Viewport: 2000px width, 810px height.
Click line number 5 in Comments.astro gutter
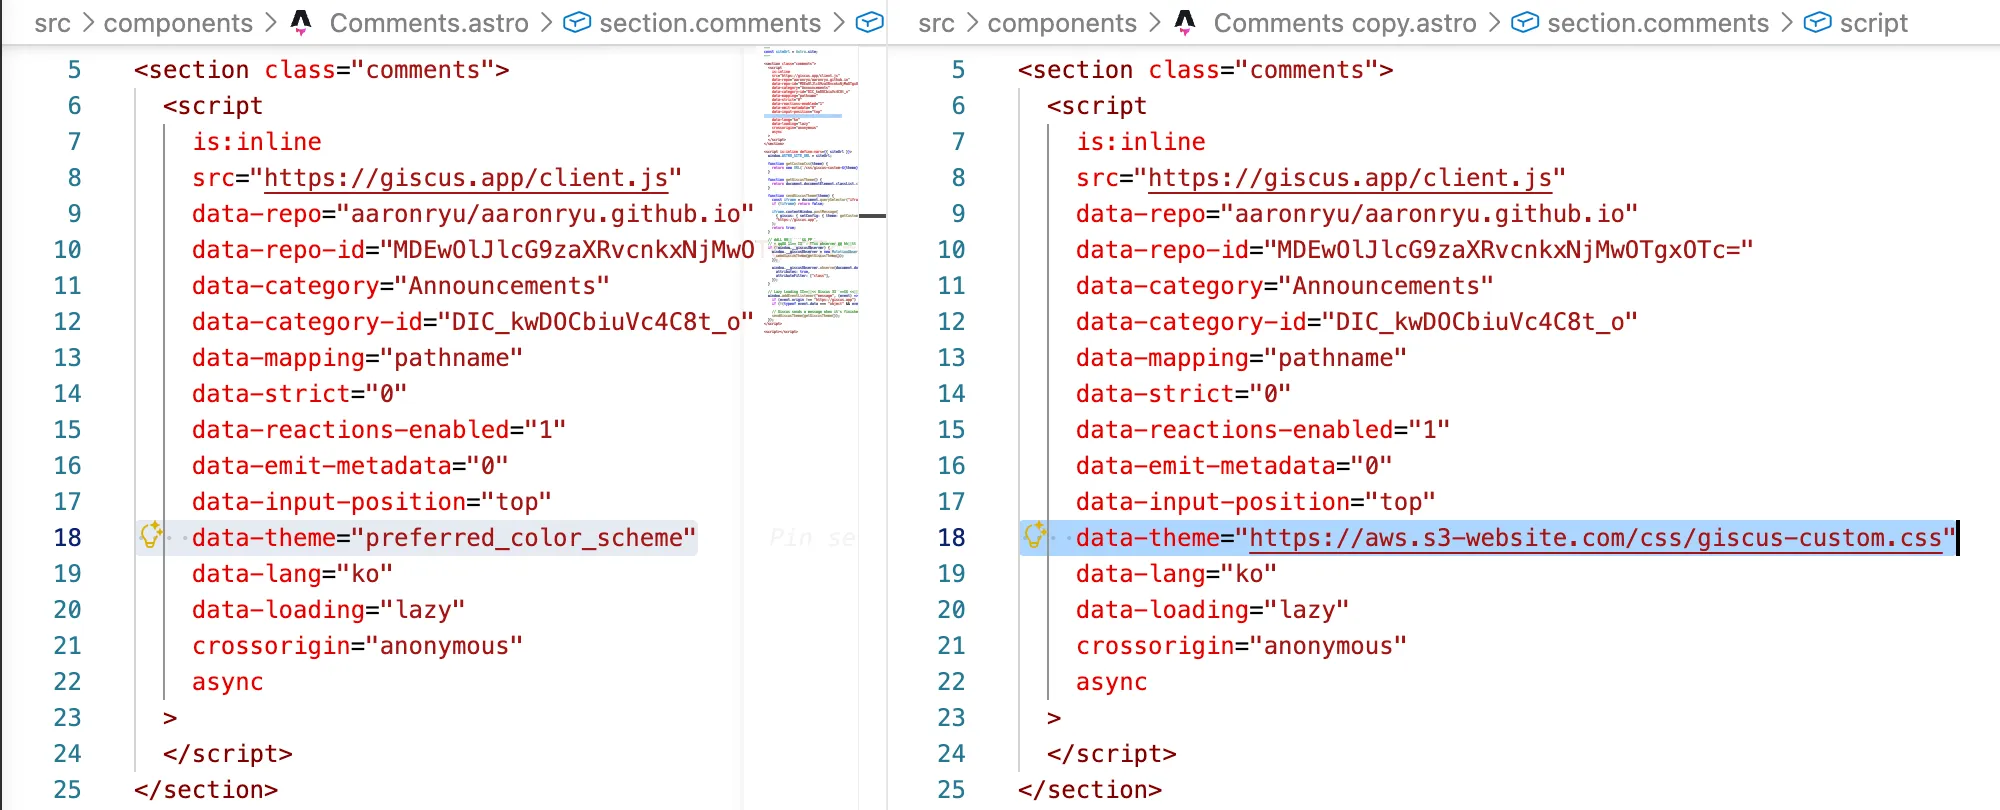(74, 70)
